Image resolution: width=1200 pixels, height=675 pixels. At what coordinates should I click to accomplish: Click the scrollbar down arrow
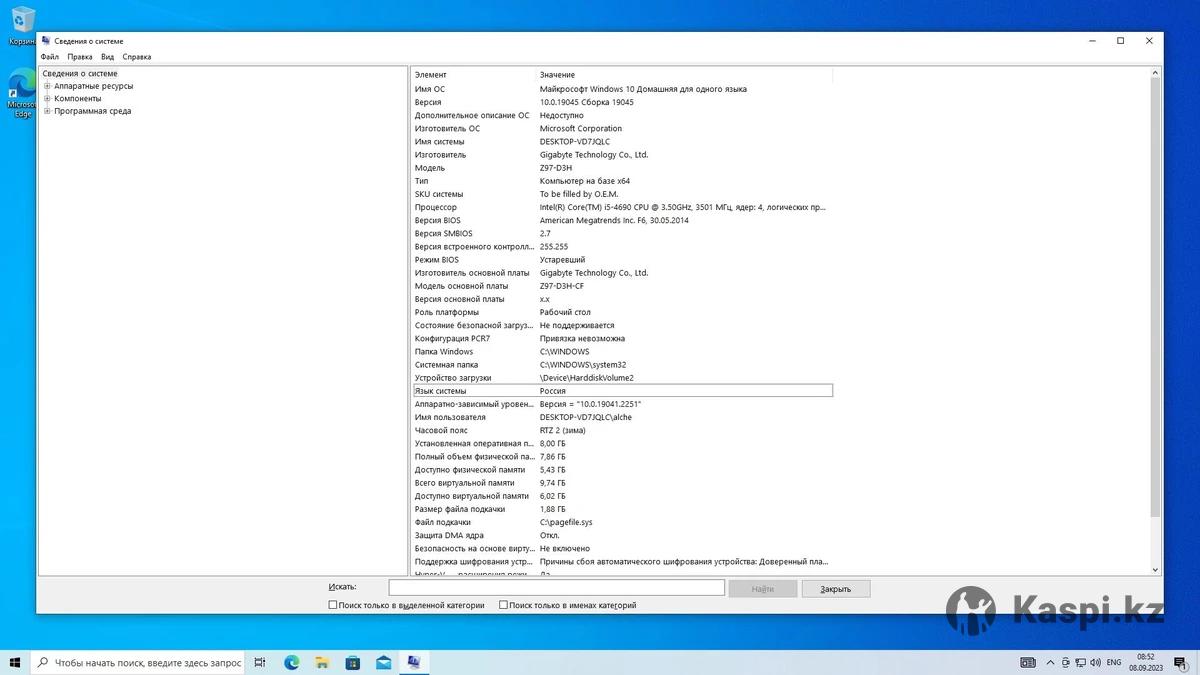[x=1156, y=570]
